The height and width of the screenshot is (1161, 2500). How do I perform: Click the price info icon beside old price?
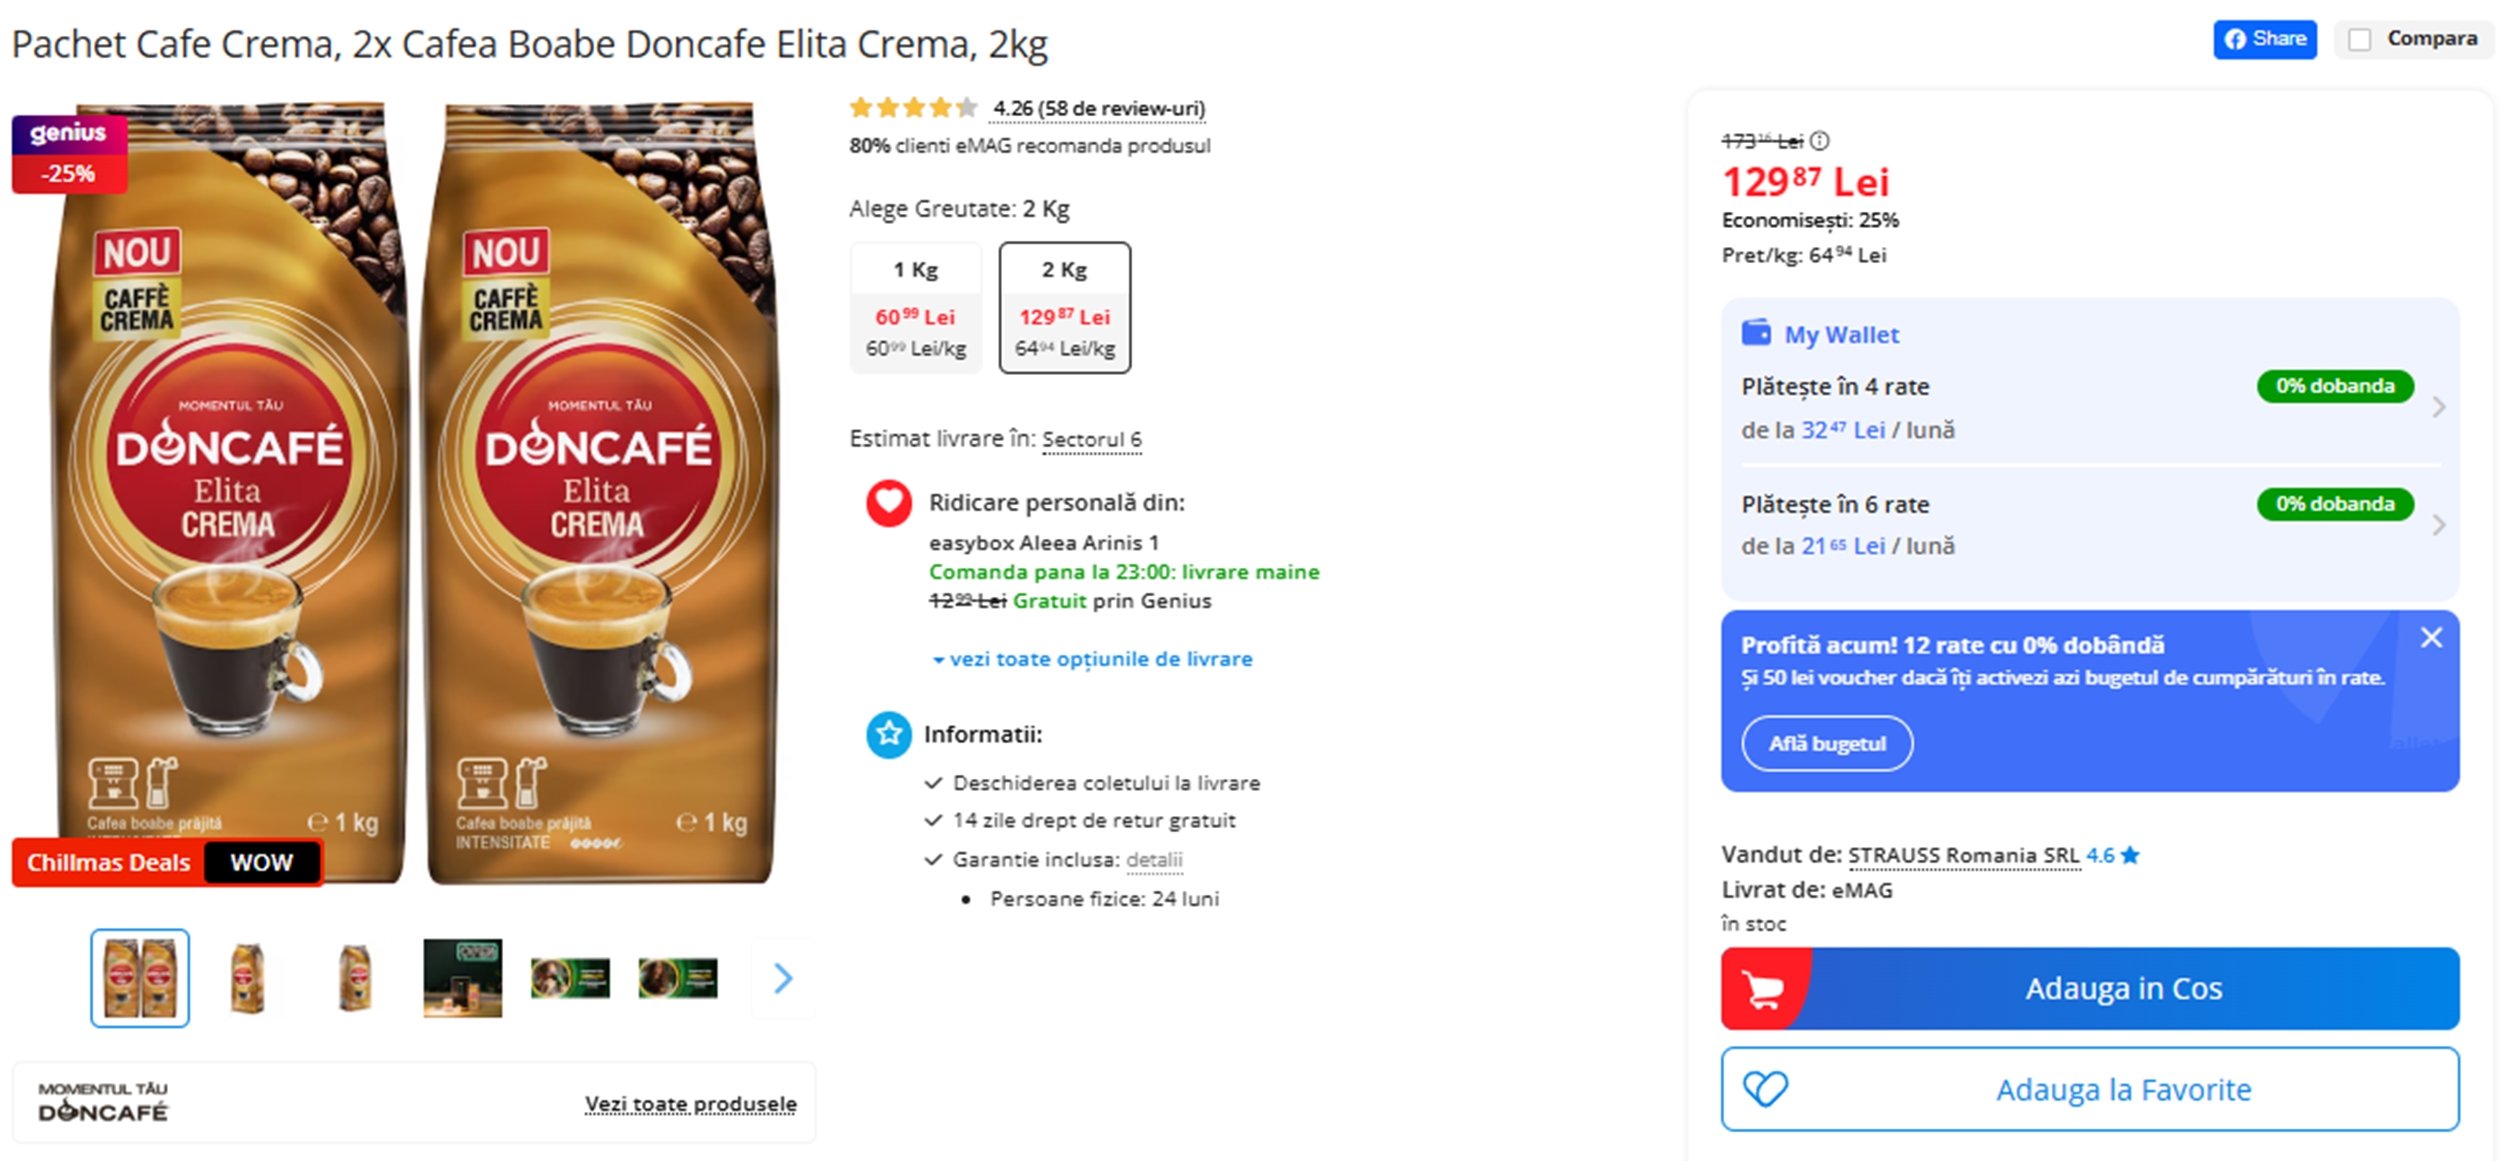pyautogui.click(x=1820, y=141)
